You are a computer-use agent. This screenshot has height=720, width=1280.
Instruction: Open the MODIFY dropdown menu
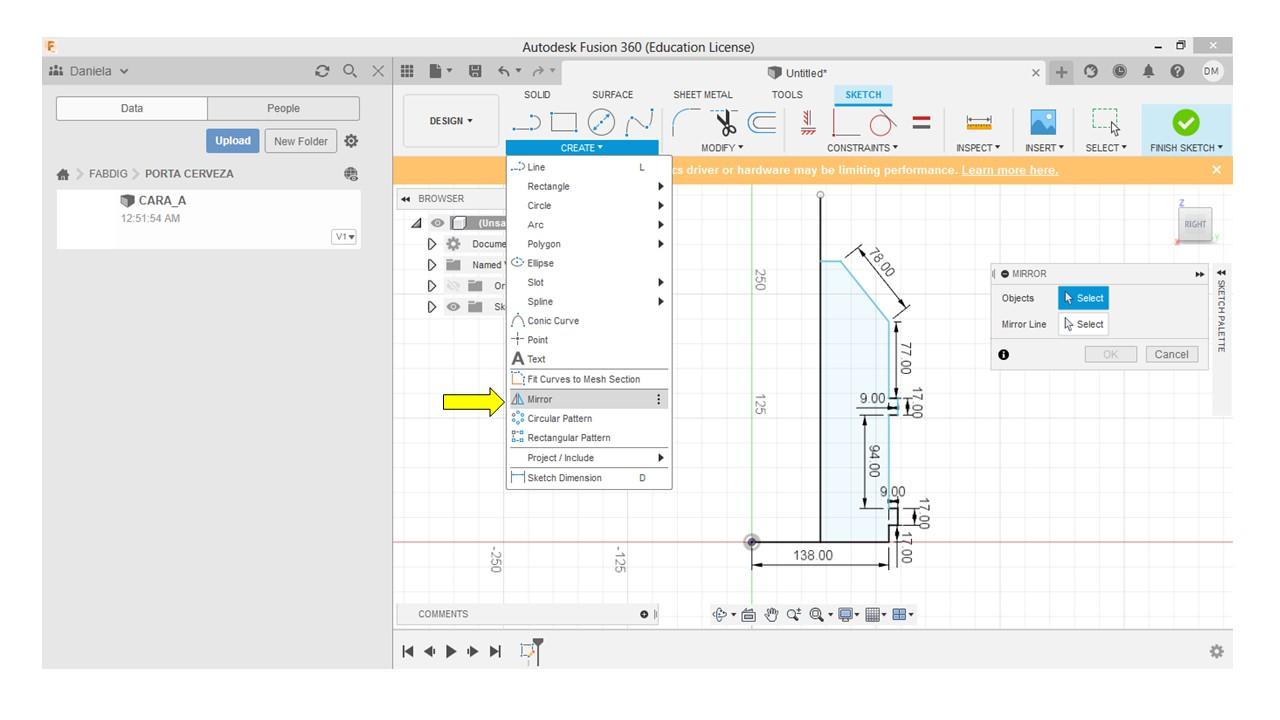pos(722,148)
